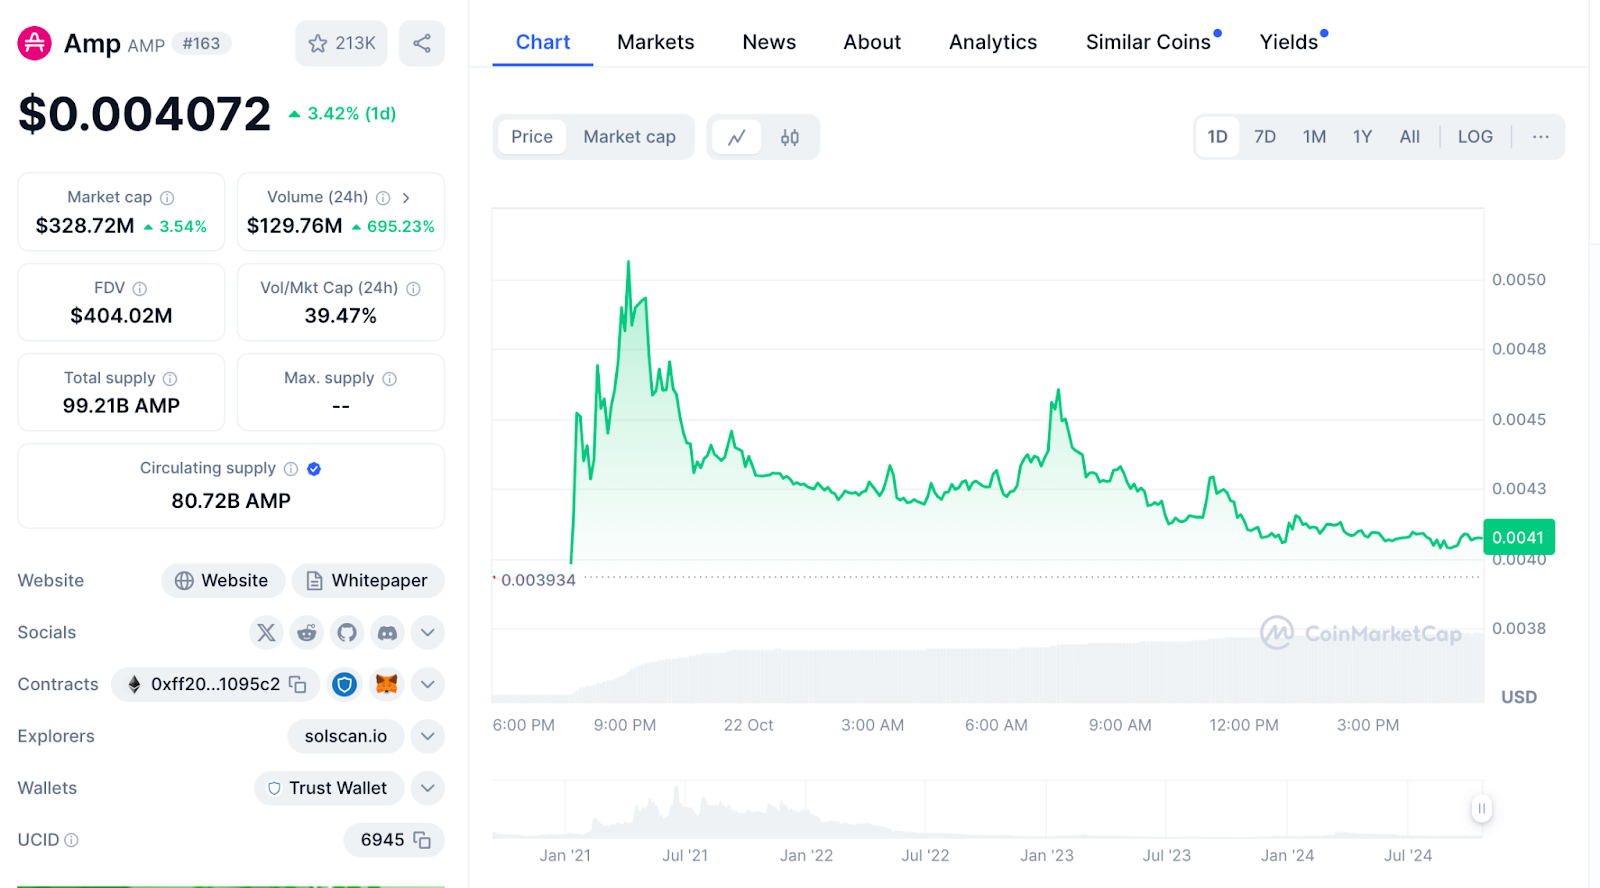Select All time range
Image resolution: width=1600 pixels, height=888 pixels.
click(1410, 137)
